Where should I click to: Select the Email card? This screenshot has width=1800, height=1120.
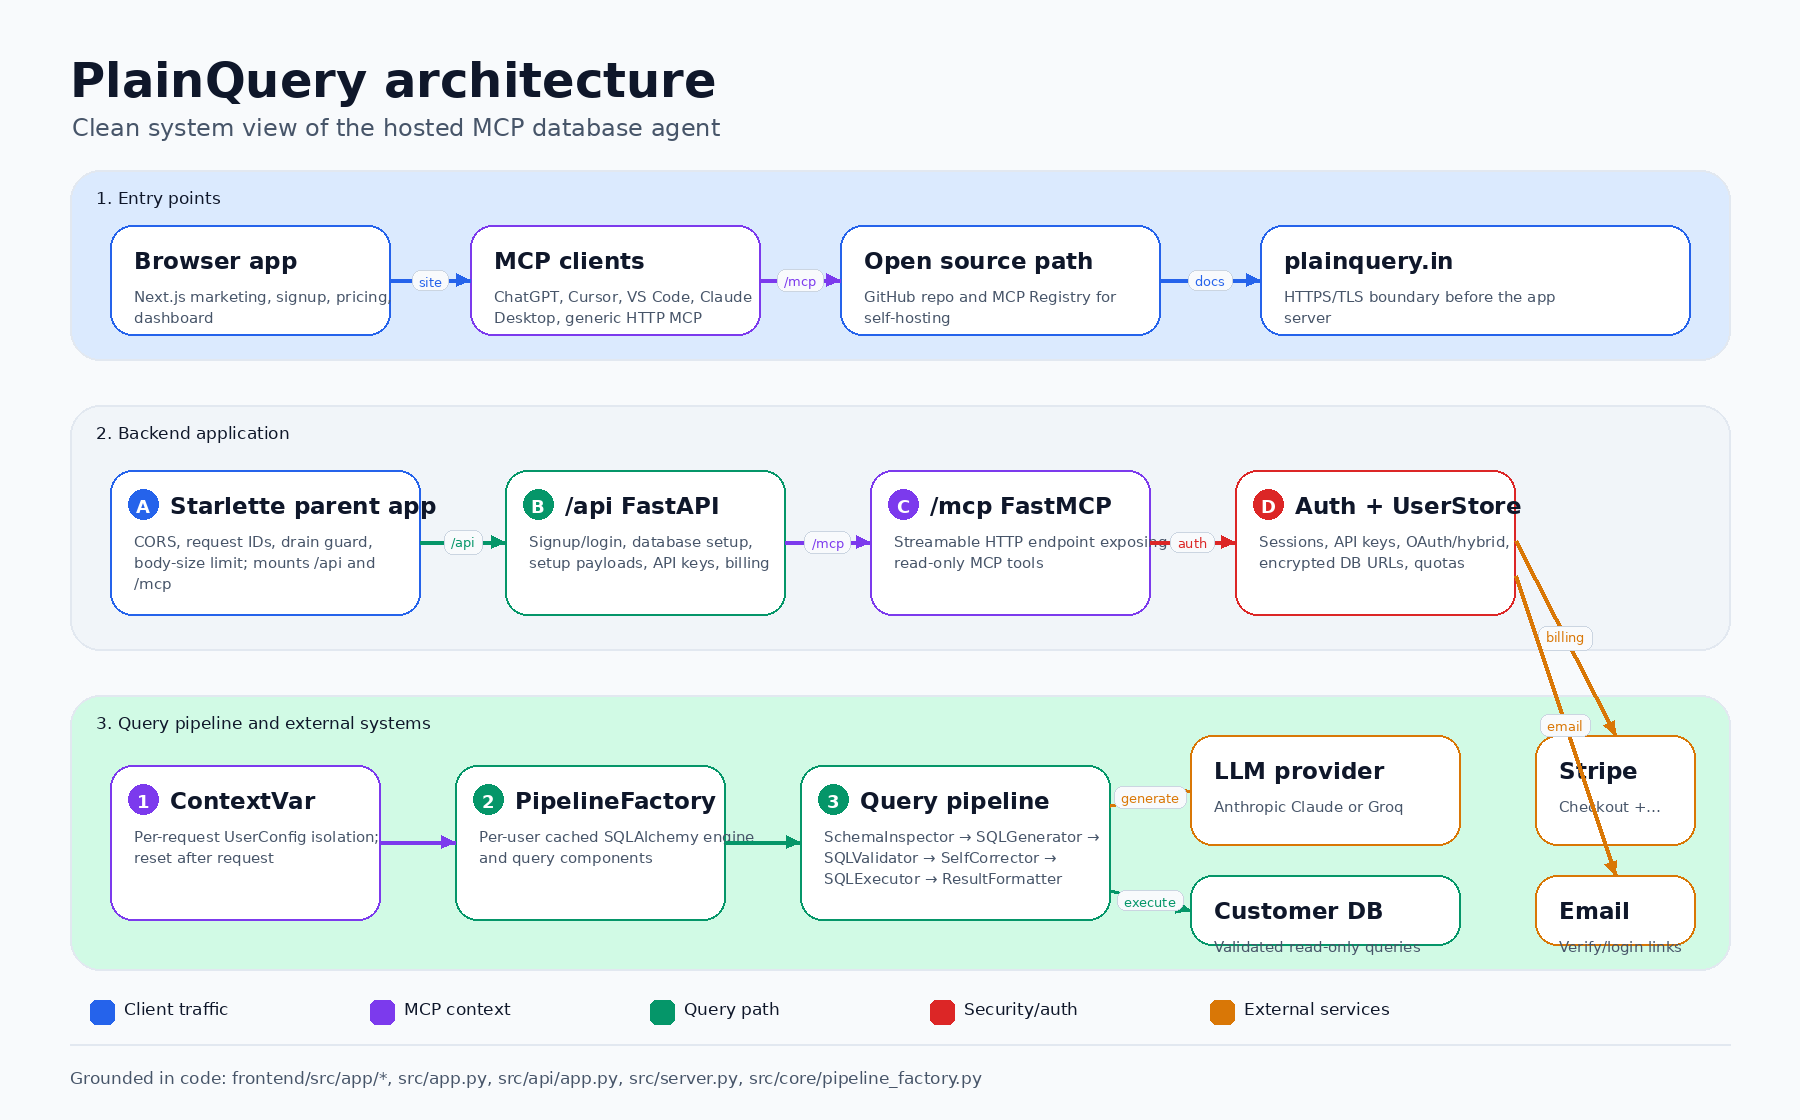click(1615, 910)
